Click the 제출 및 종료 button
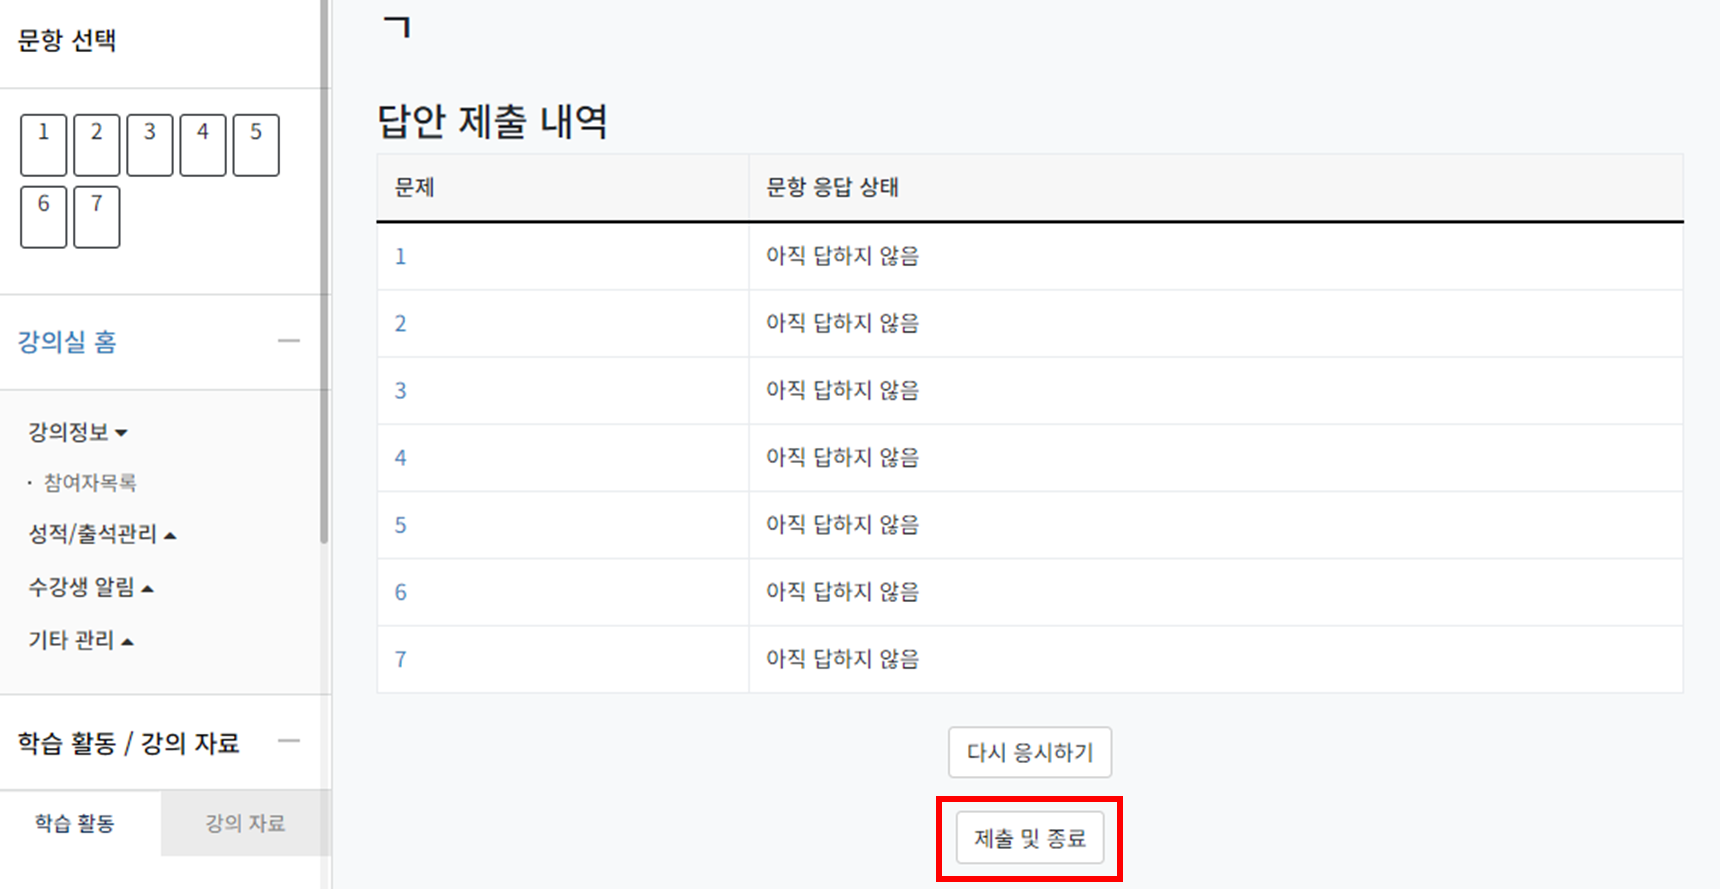The height and width of the screenshot is (889, 1720). (1030, 838)
